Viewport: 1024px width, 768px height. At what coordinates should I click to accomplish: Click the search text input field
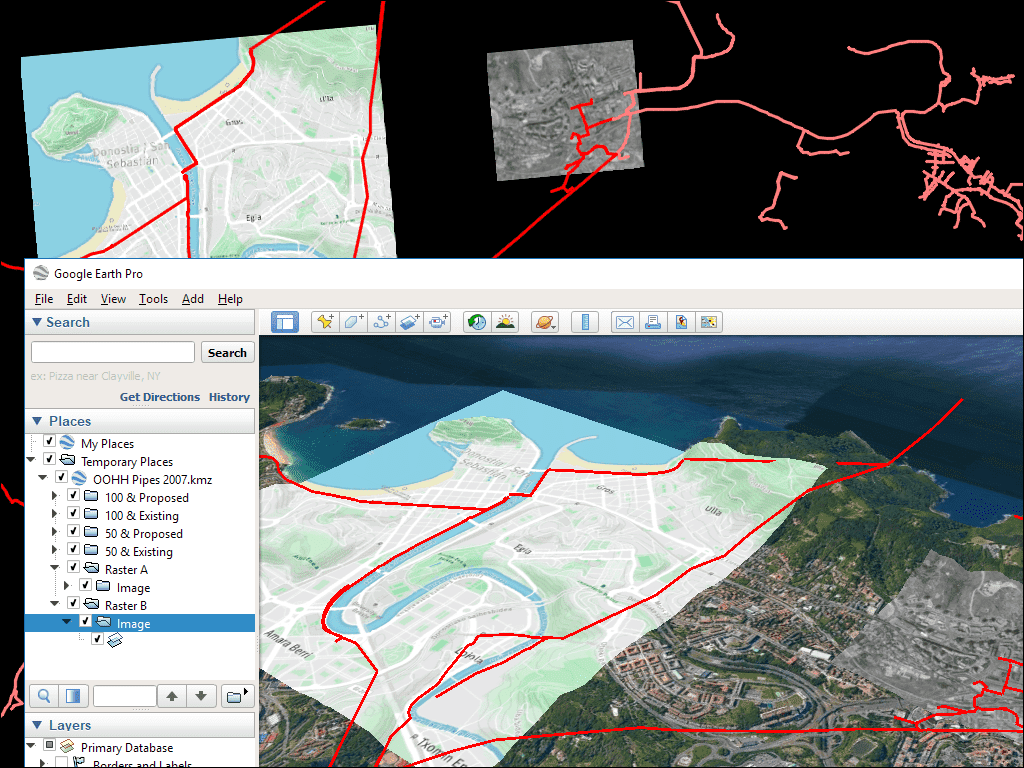[113, 352]
